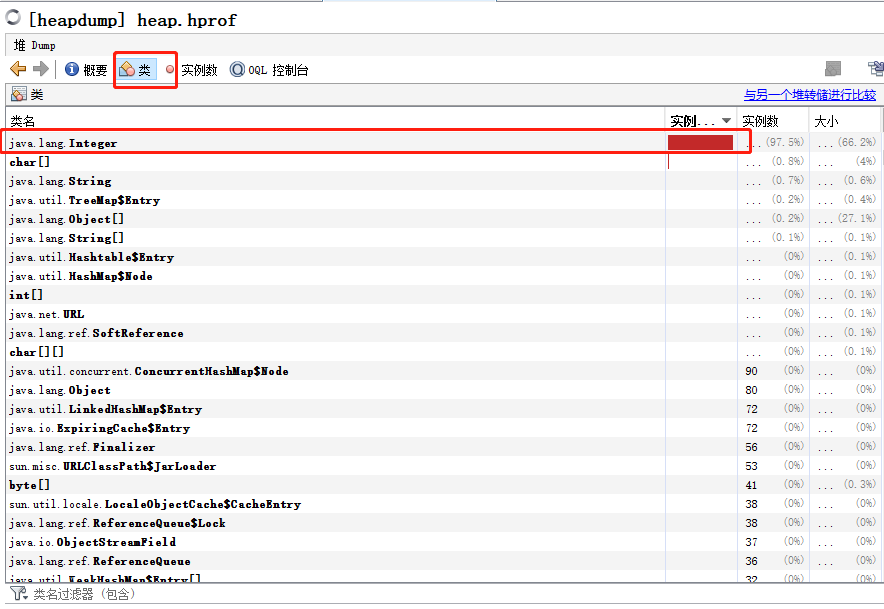Viewport: 884px width, 609px height.
Task: Click the 堆 Dump tab label
Action: pos(34,45)
